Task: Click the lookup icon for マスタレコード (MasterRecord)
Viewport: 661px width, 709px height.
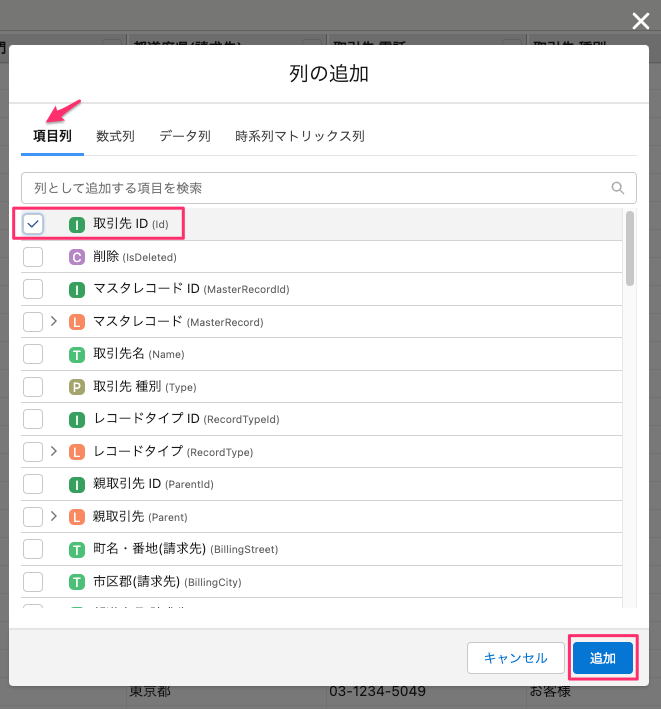Action: (x=77, y=322)
